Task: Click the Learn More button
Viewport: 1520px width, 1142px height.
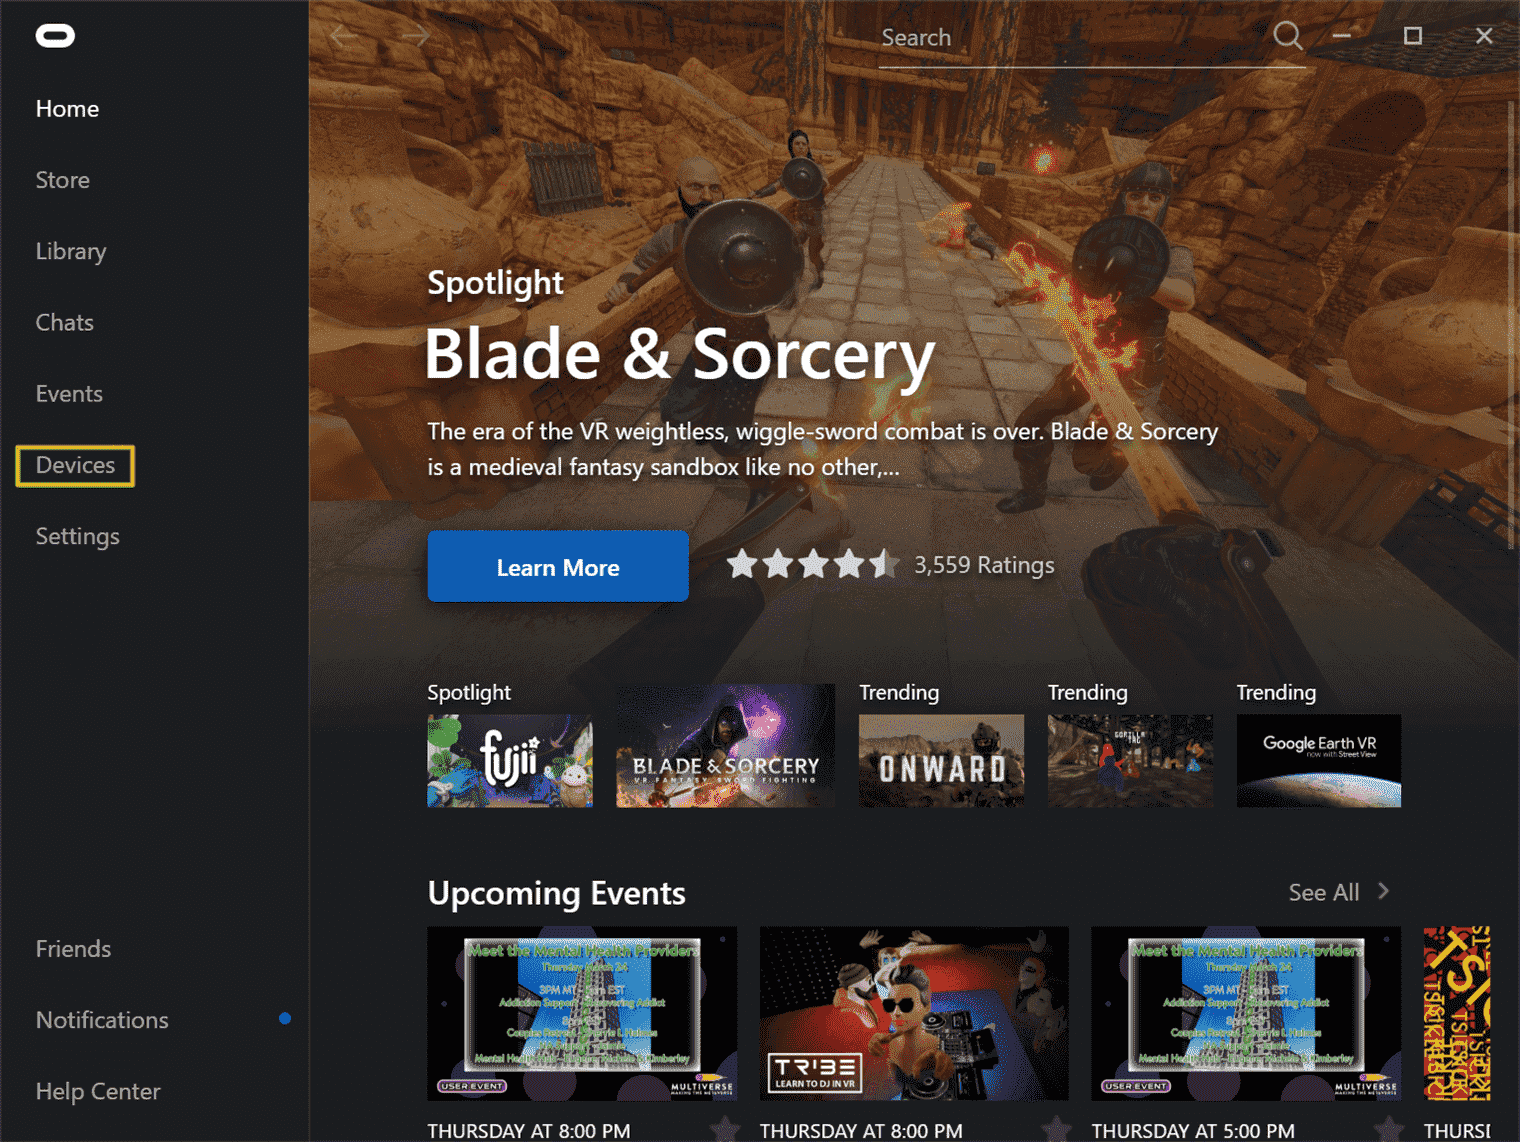Action: click(558, 567)
